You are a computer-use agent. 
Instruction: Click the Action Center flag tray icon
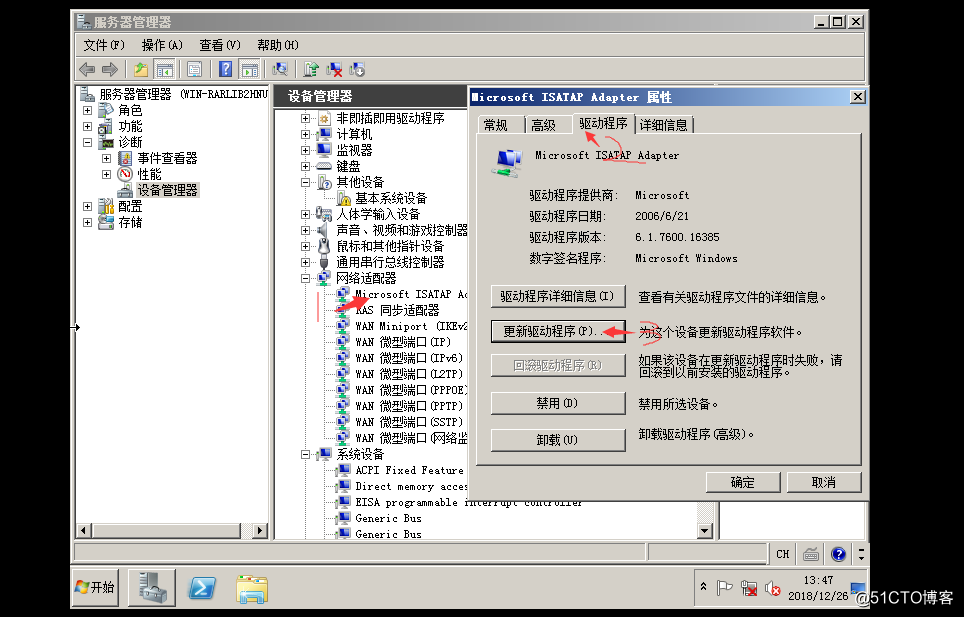pyautogui.click(x=725, y=588)
